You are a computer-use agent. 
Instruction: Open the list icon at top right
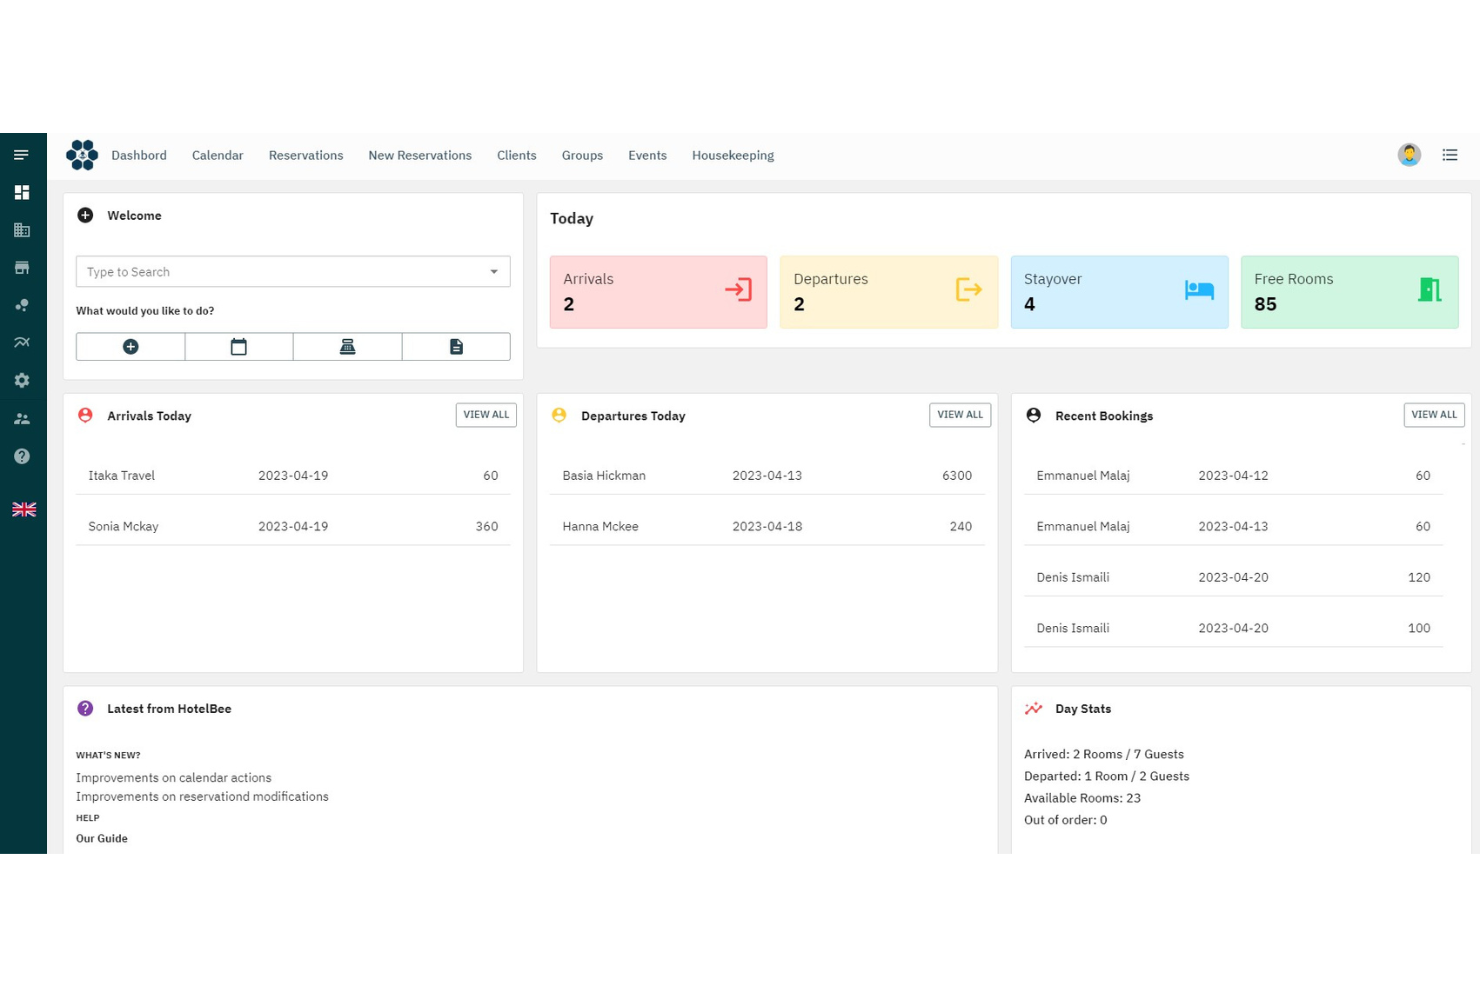click(1449, 155)
